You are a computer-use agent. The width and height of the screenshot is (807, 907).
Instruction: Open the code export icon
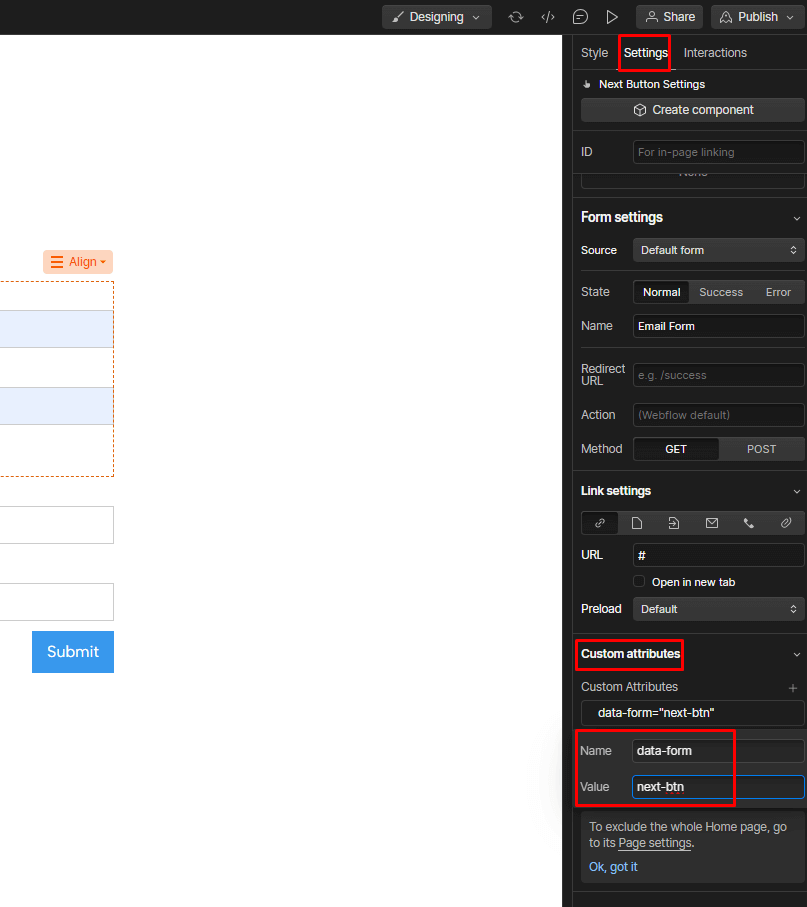click(548, 17)
